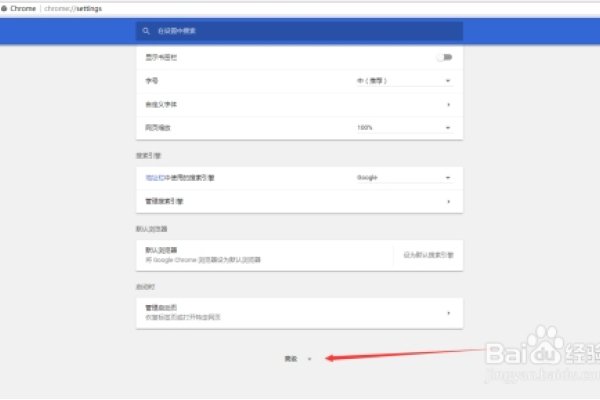
Task: Expand the 高级 advanced section
Action: [x=298, y=359]
